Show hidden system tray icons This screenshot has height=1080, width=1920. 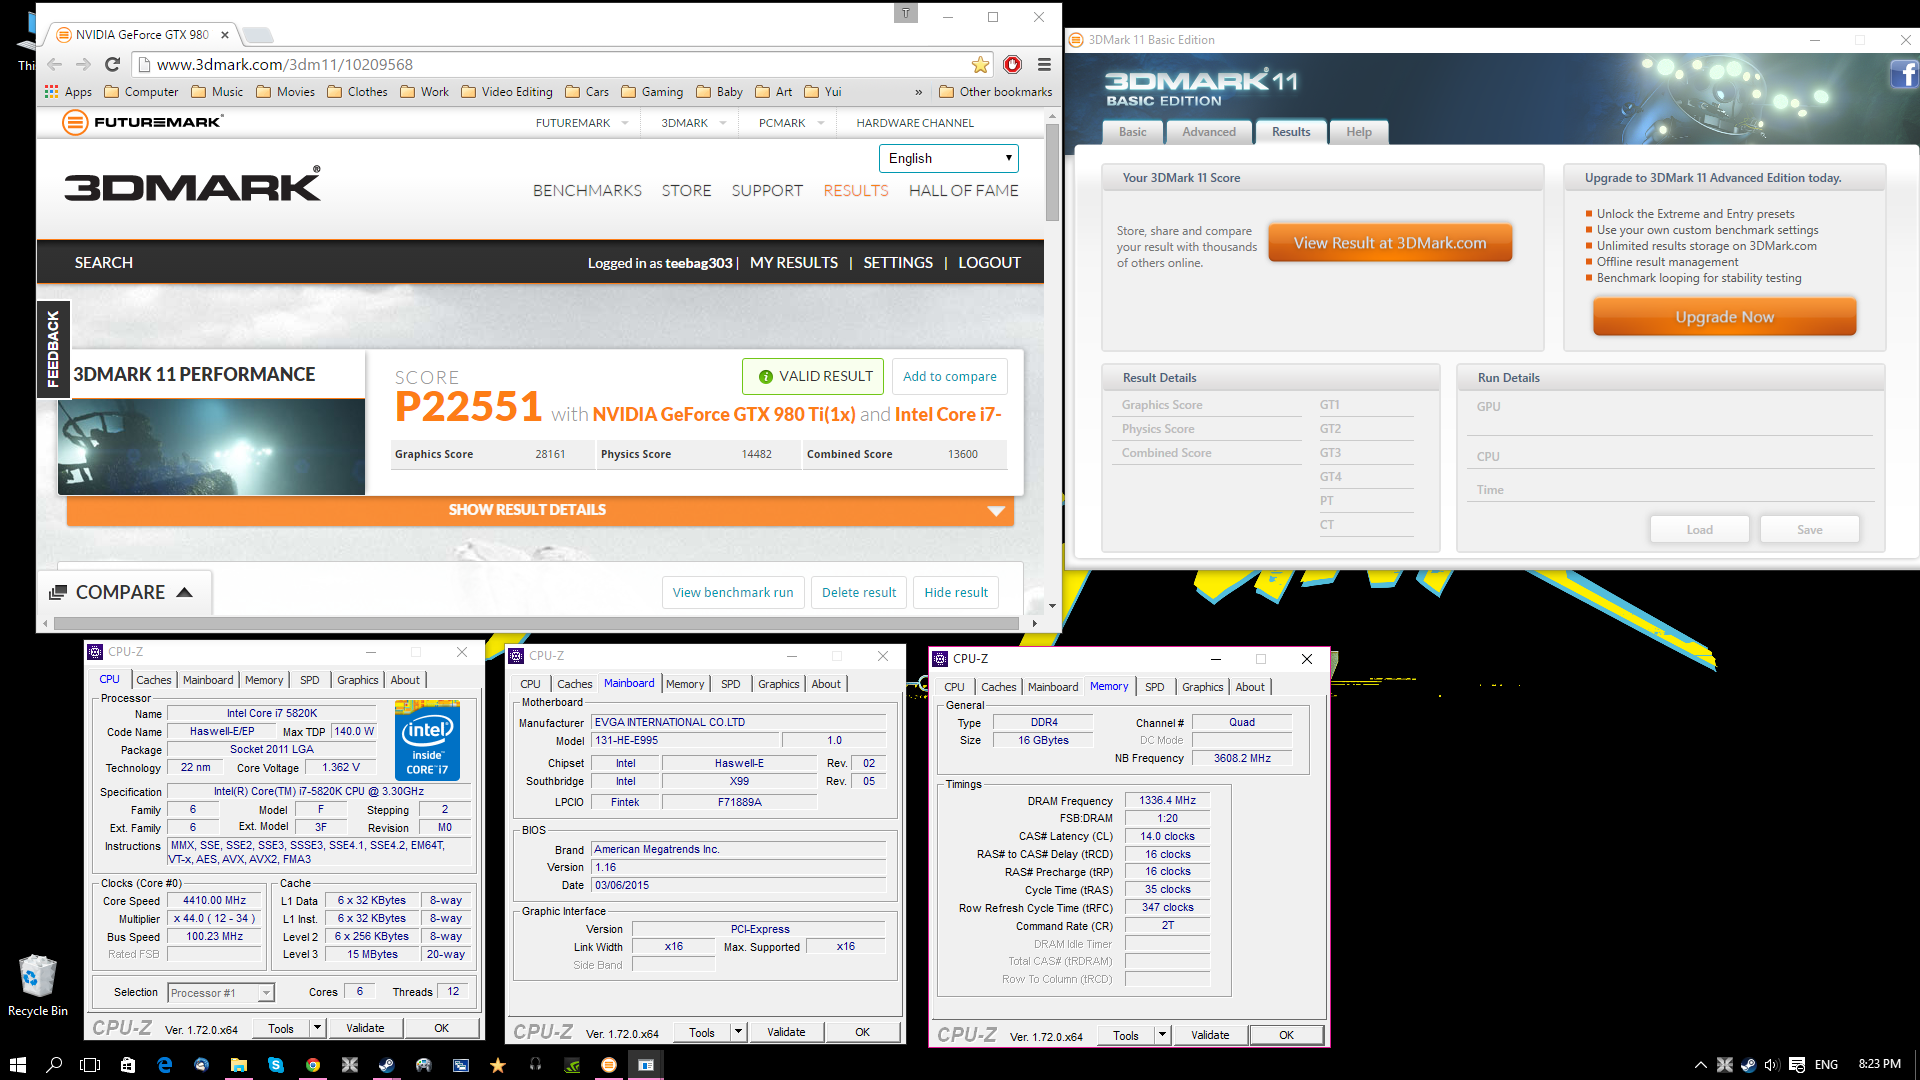click(1700, 1065)
